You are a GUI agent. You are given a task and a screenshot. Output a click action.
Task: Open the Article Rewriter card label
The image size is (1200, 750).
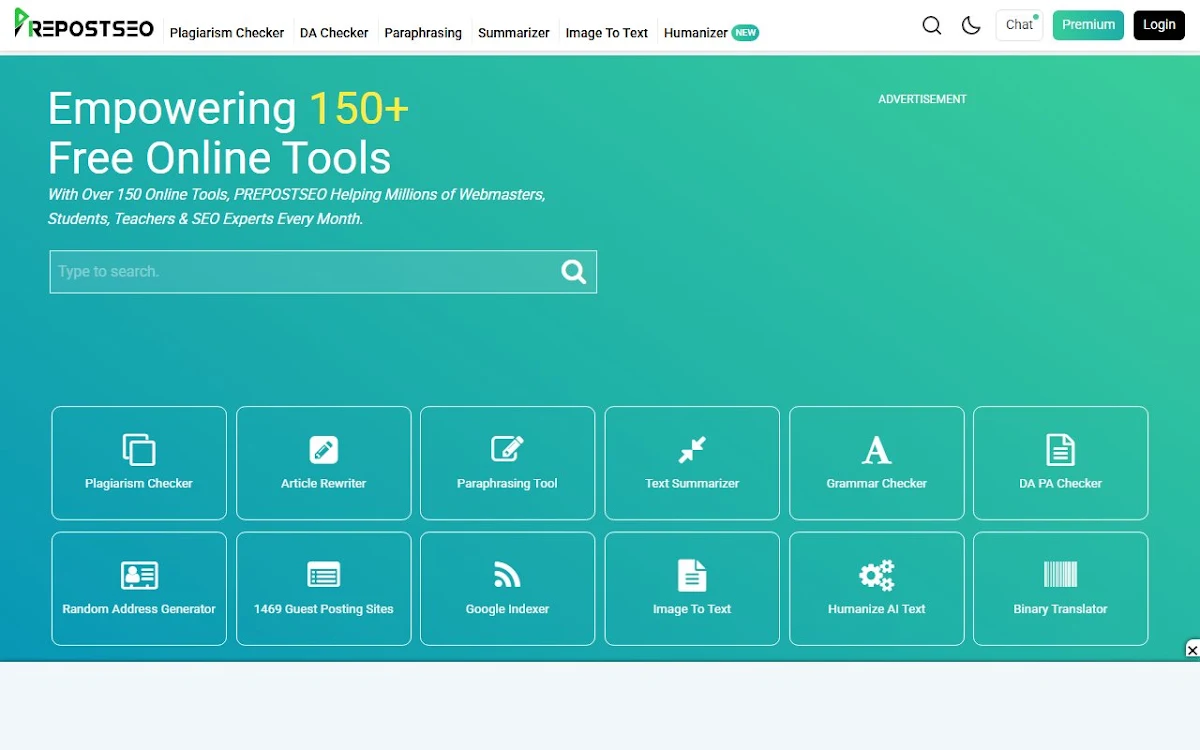pyautogui.click(x=323, y=483)
